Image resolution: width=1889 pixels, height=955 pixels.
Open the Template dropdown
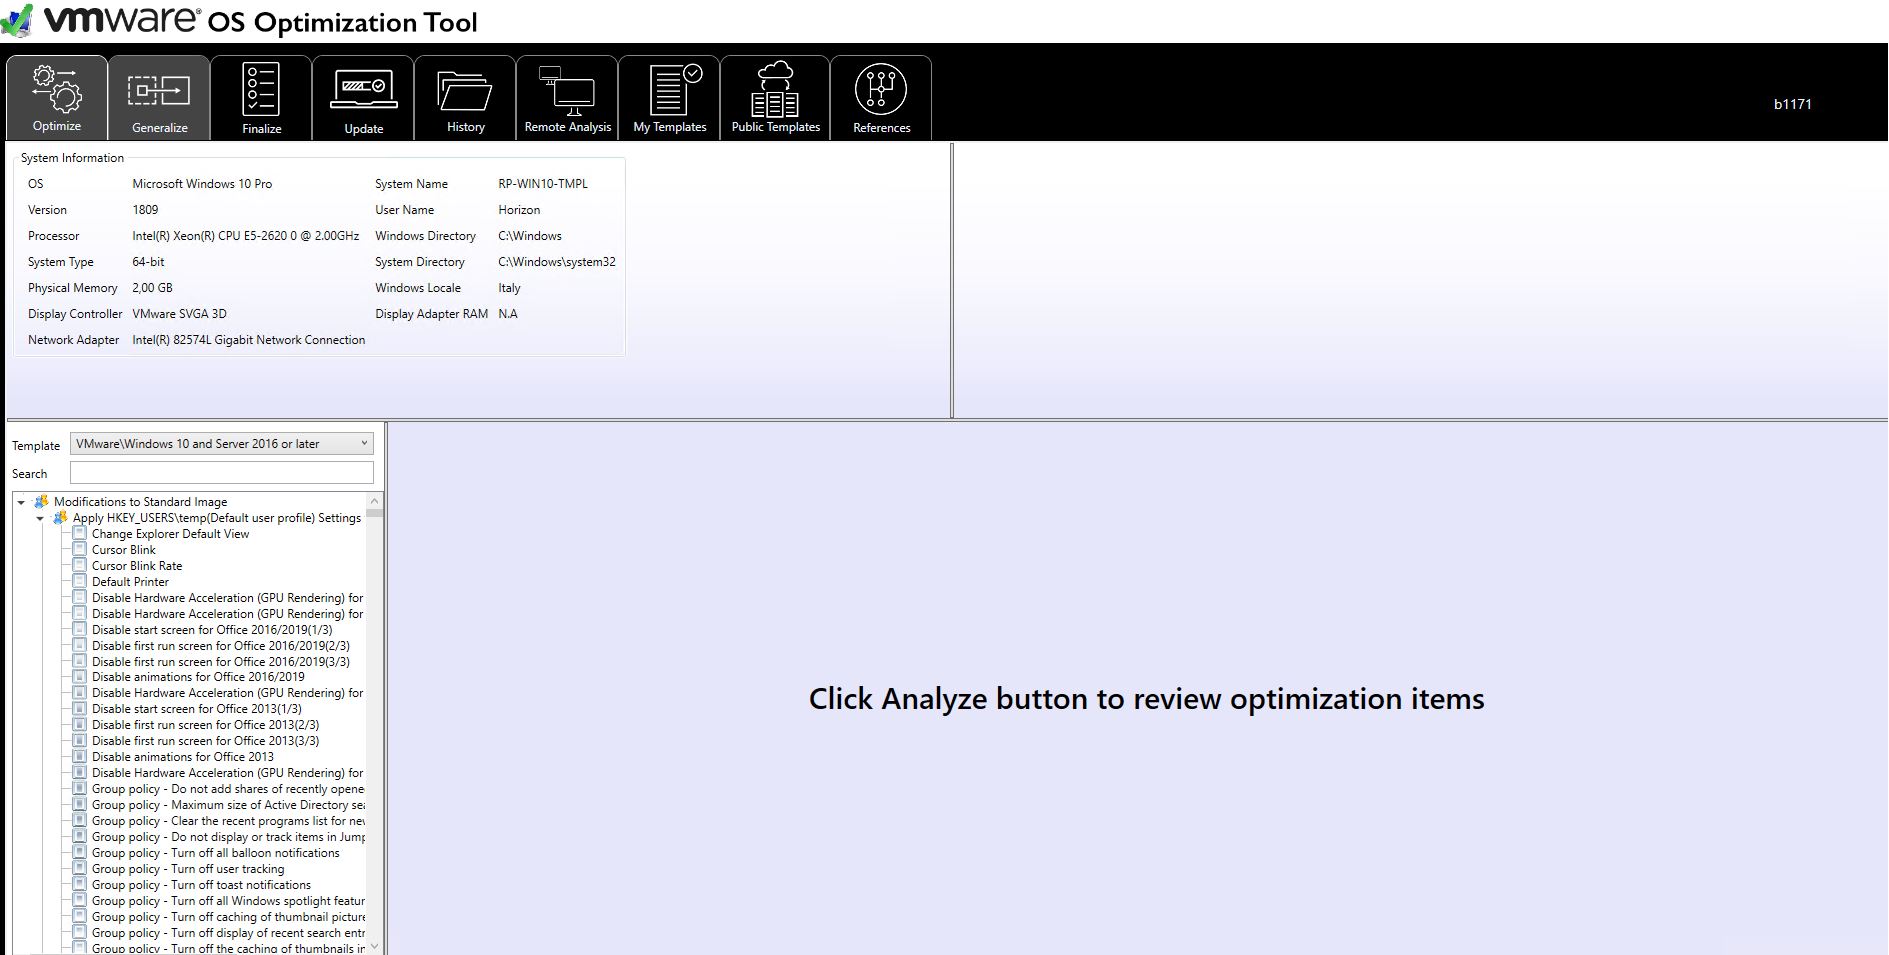point(222,443)
